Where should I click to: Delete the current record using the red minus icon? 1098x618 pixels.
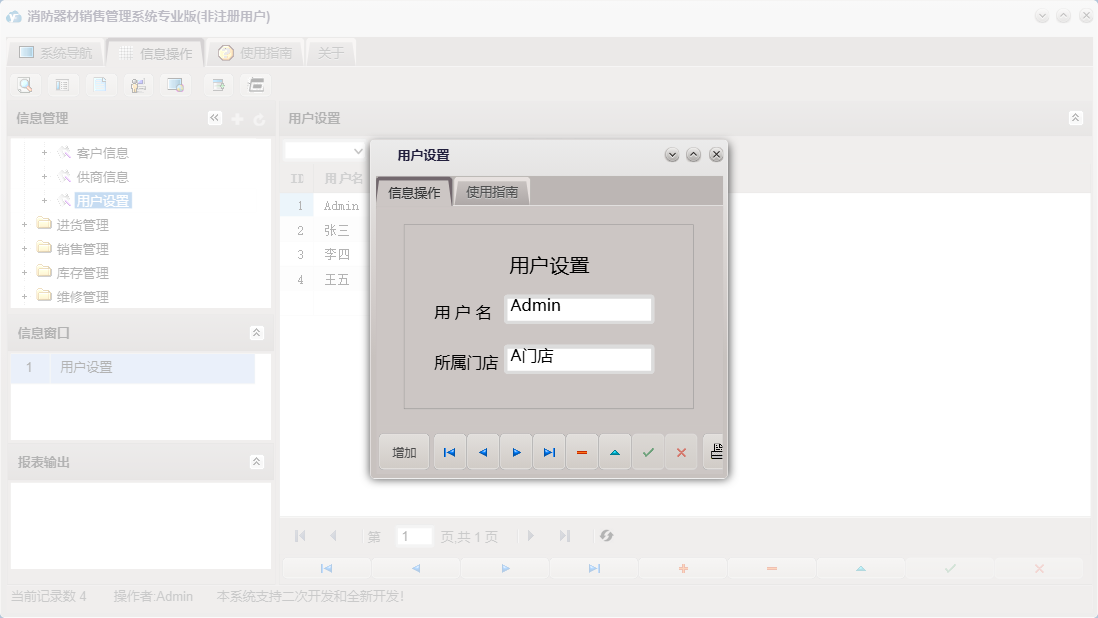(x=582, y=452)
